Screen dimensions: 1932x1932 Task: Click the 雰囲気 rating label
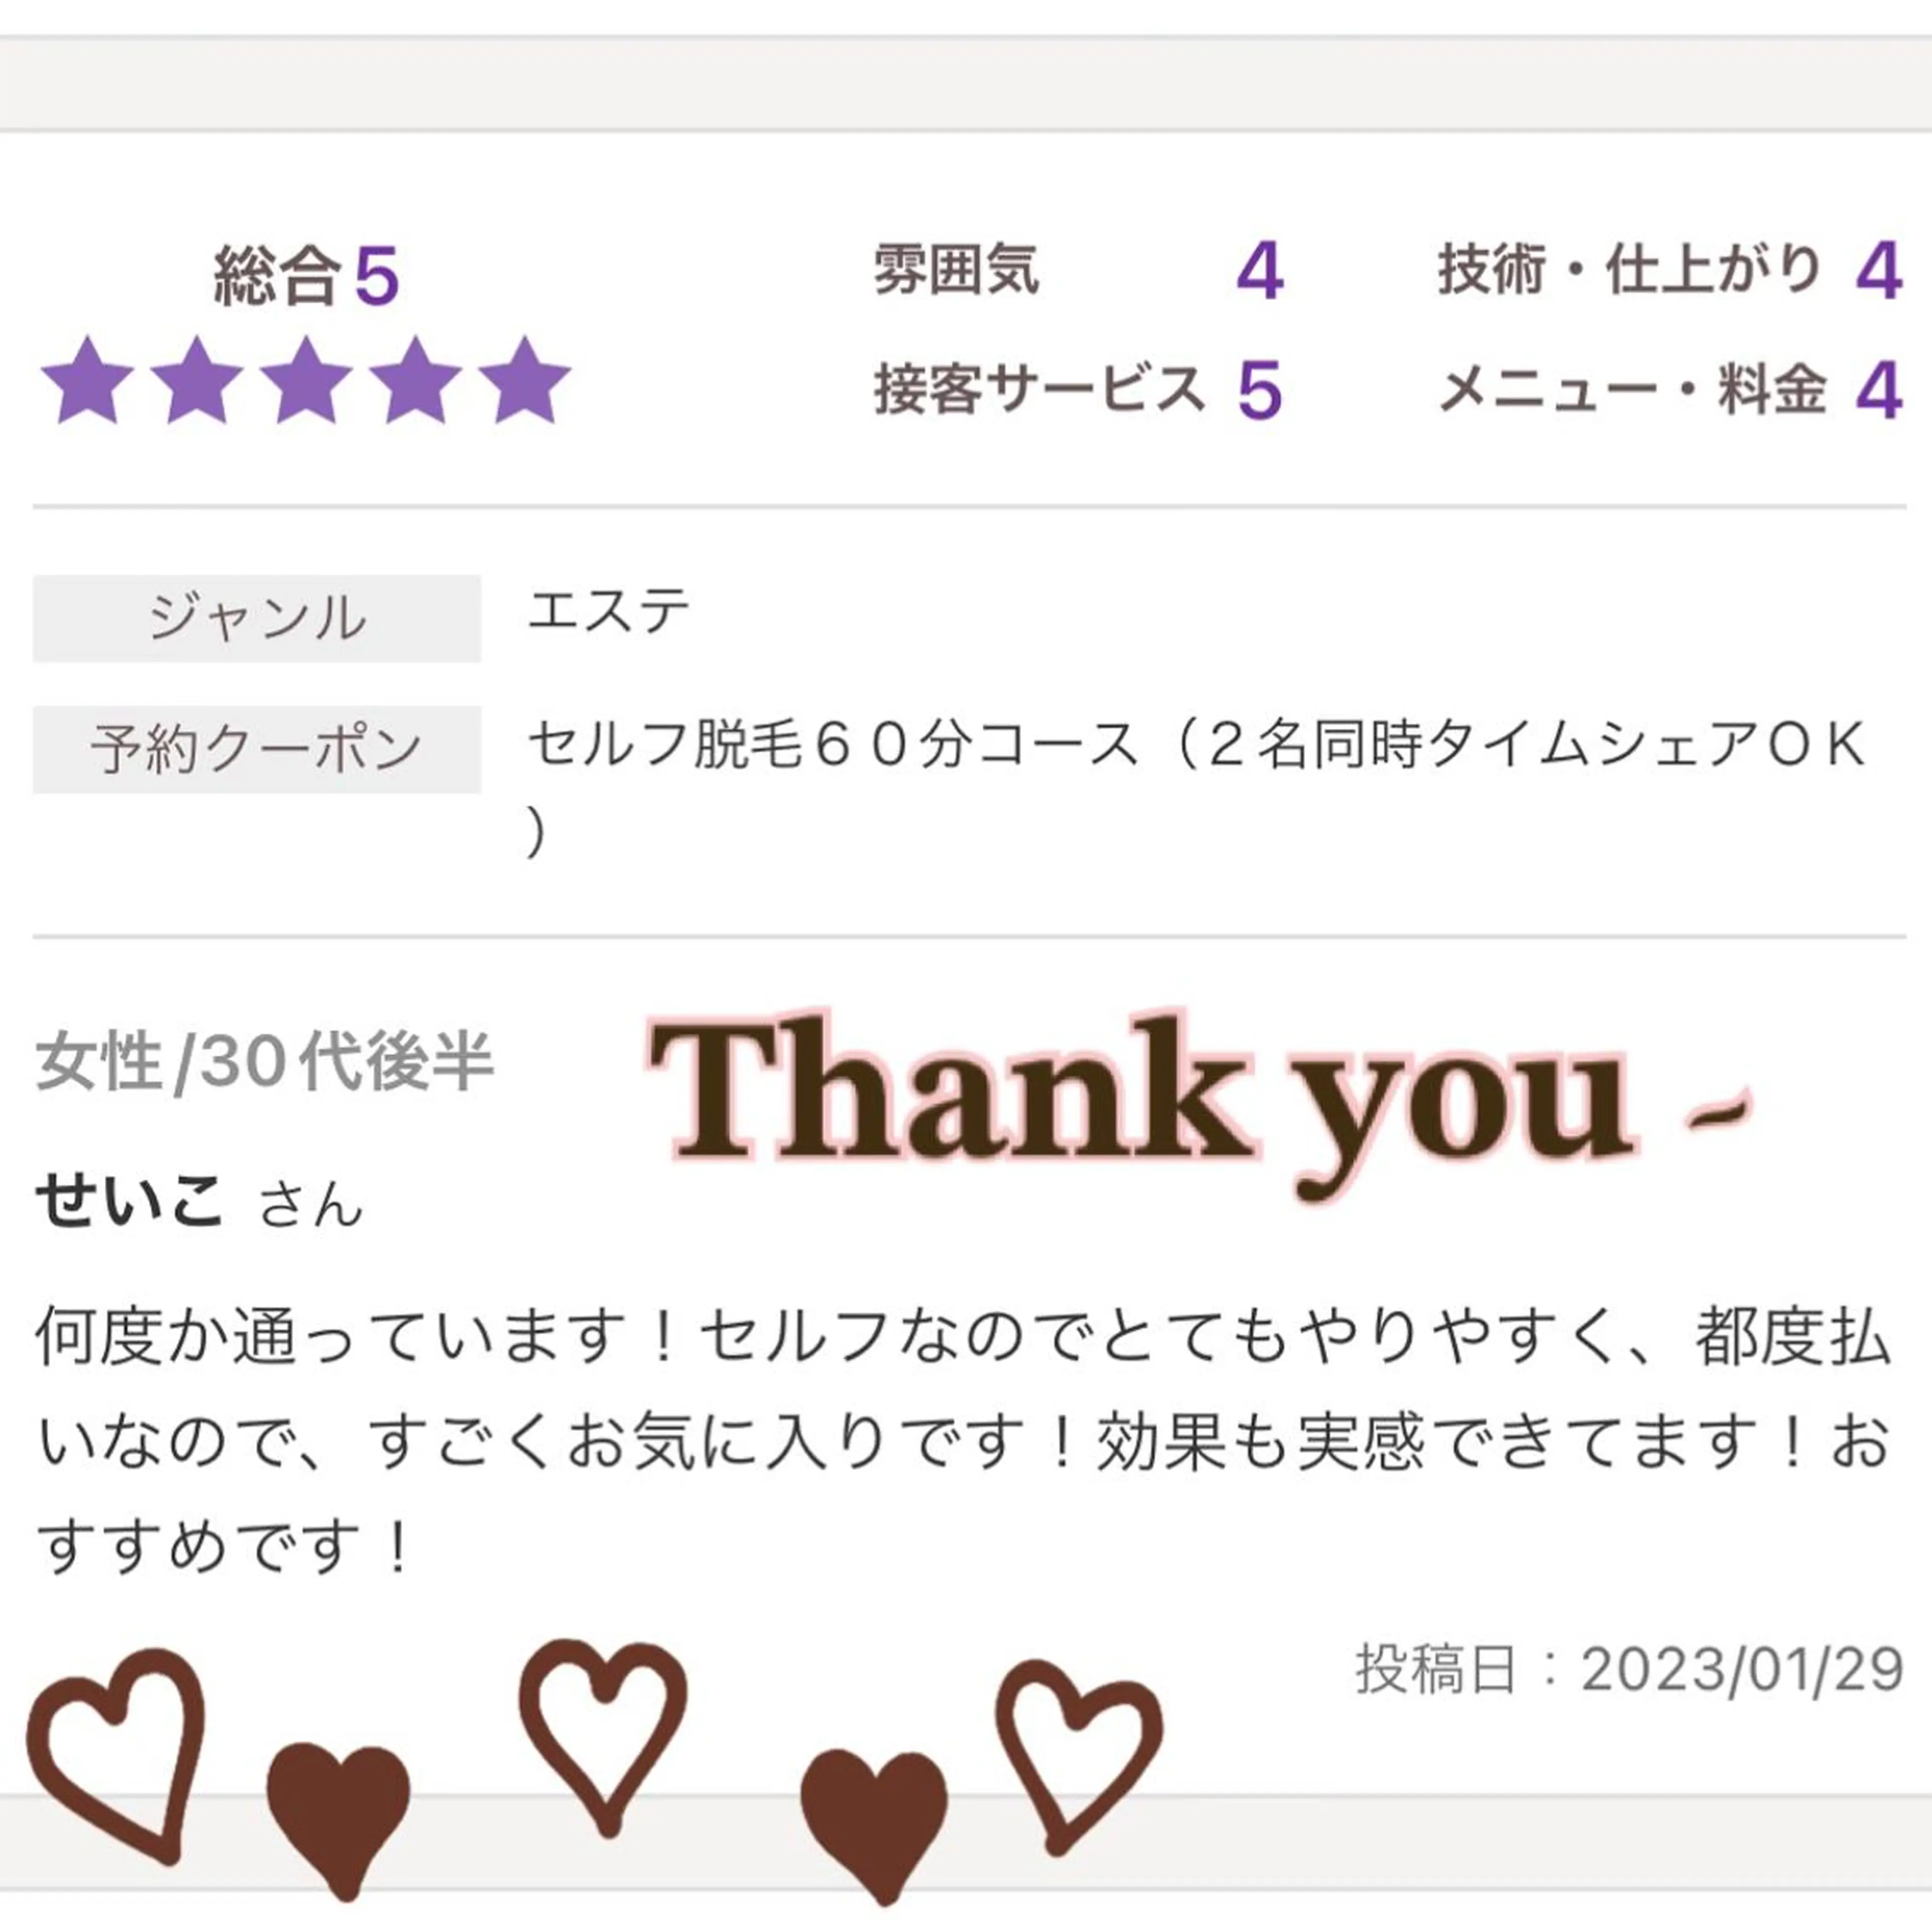click(956, 270)
